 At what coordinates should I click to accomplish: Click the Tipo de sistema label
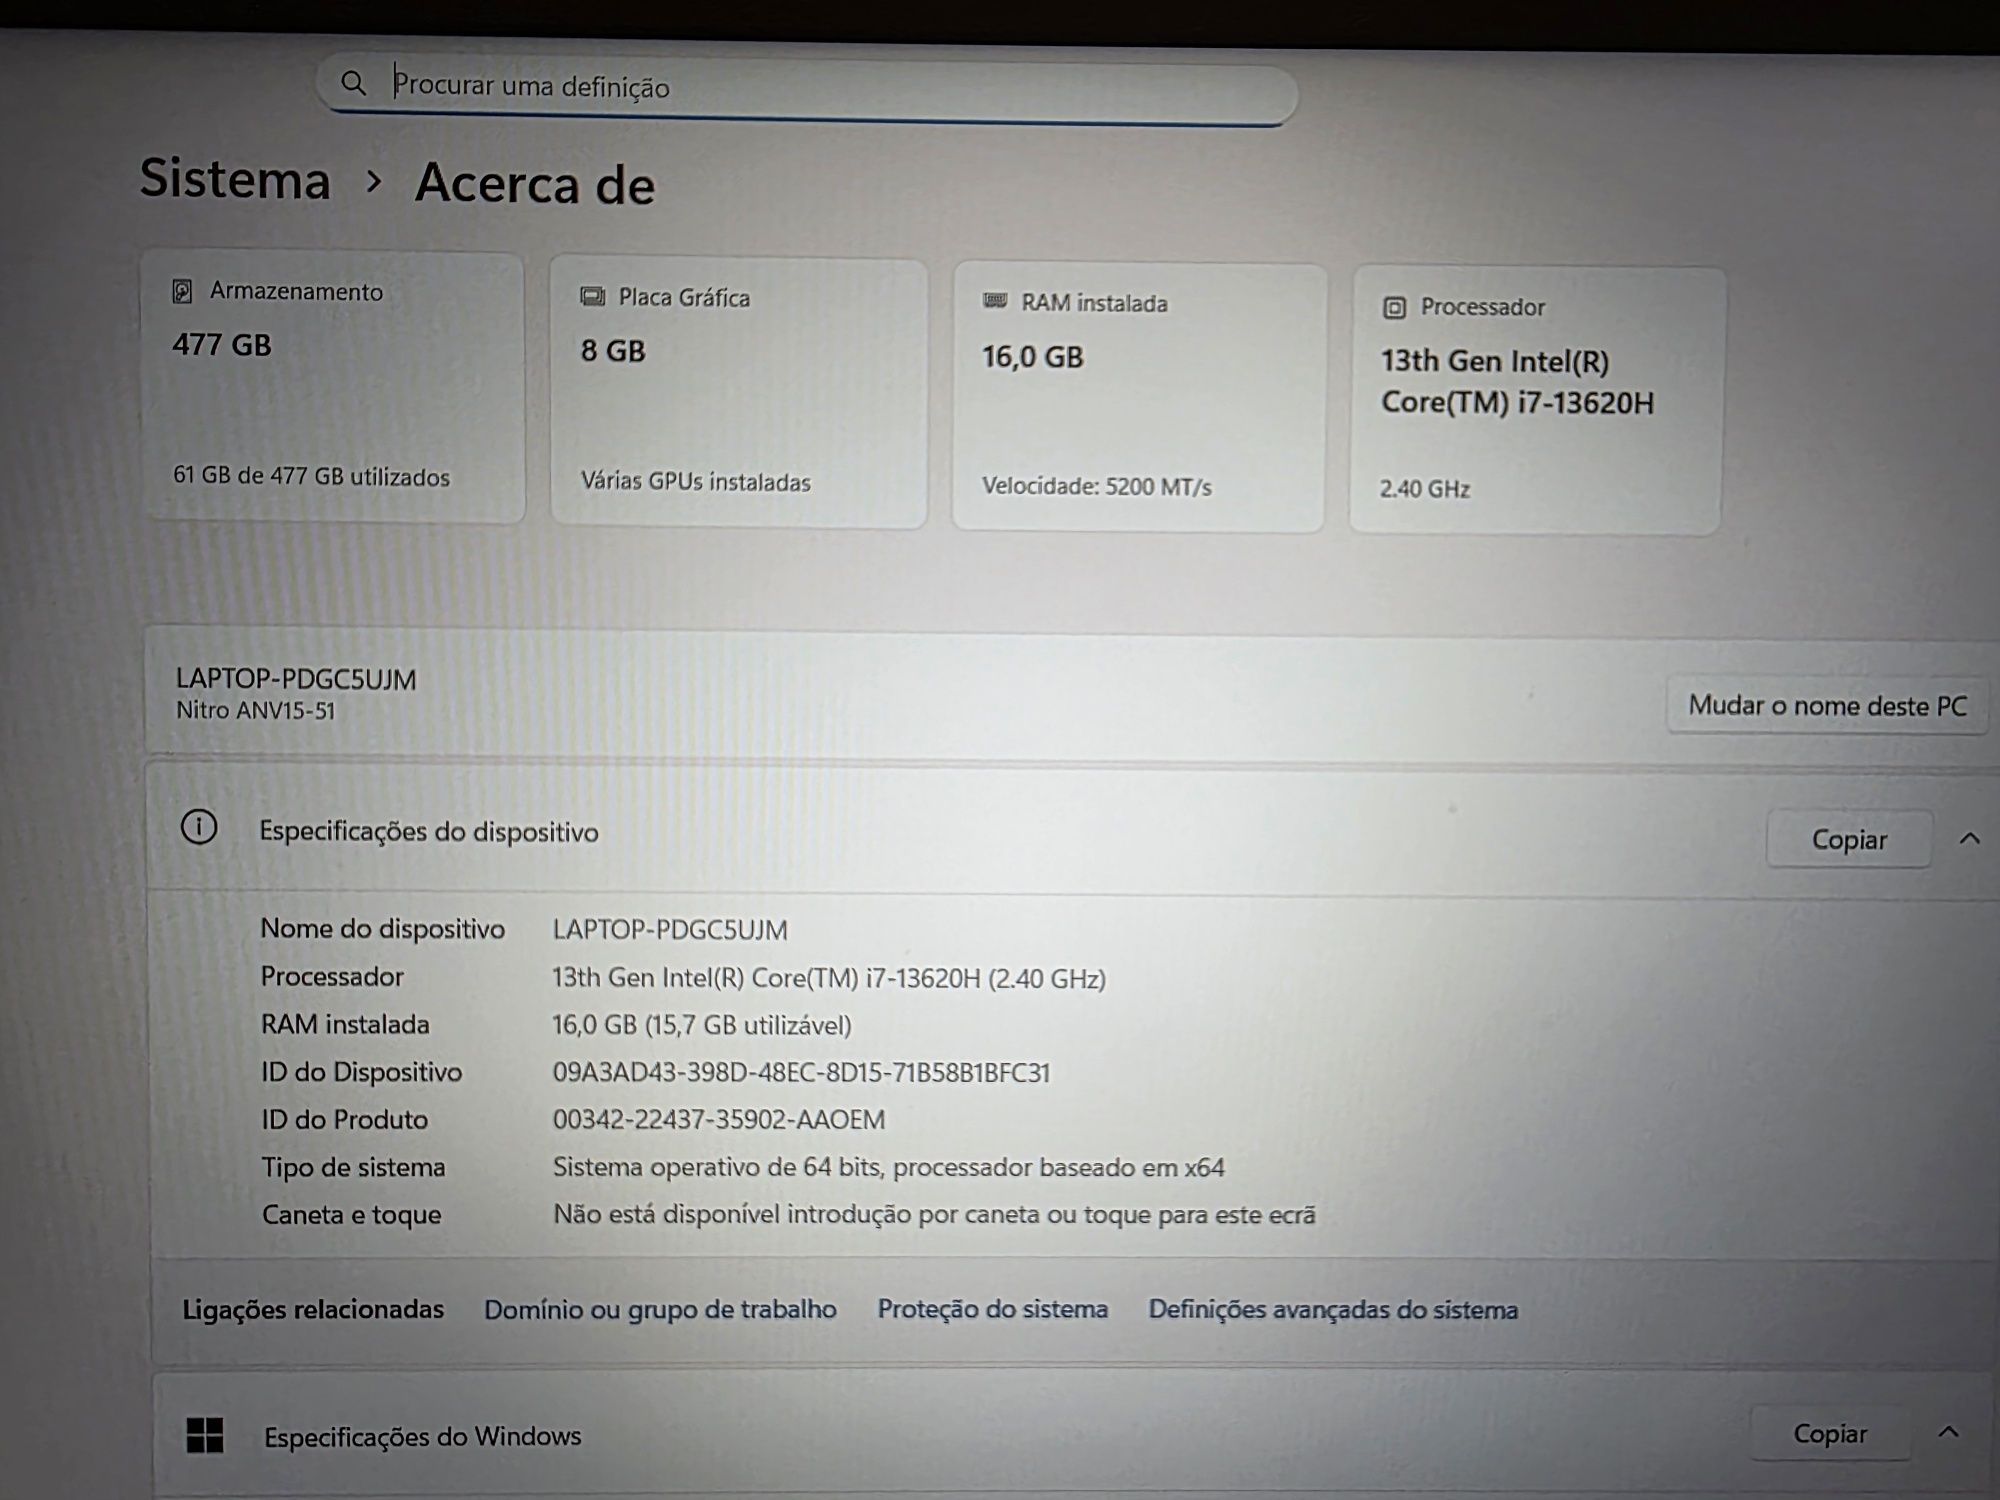[354, 1167]
